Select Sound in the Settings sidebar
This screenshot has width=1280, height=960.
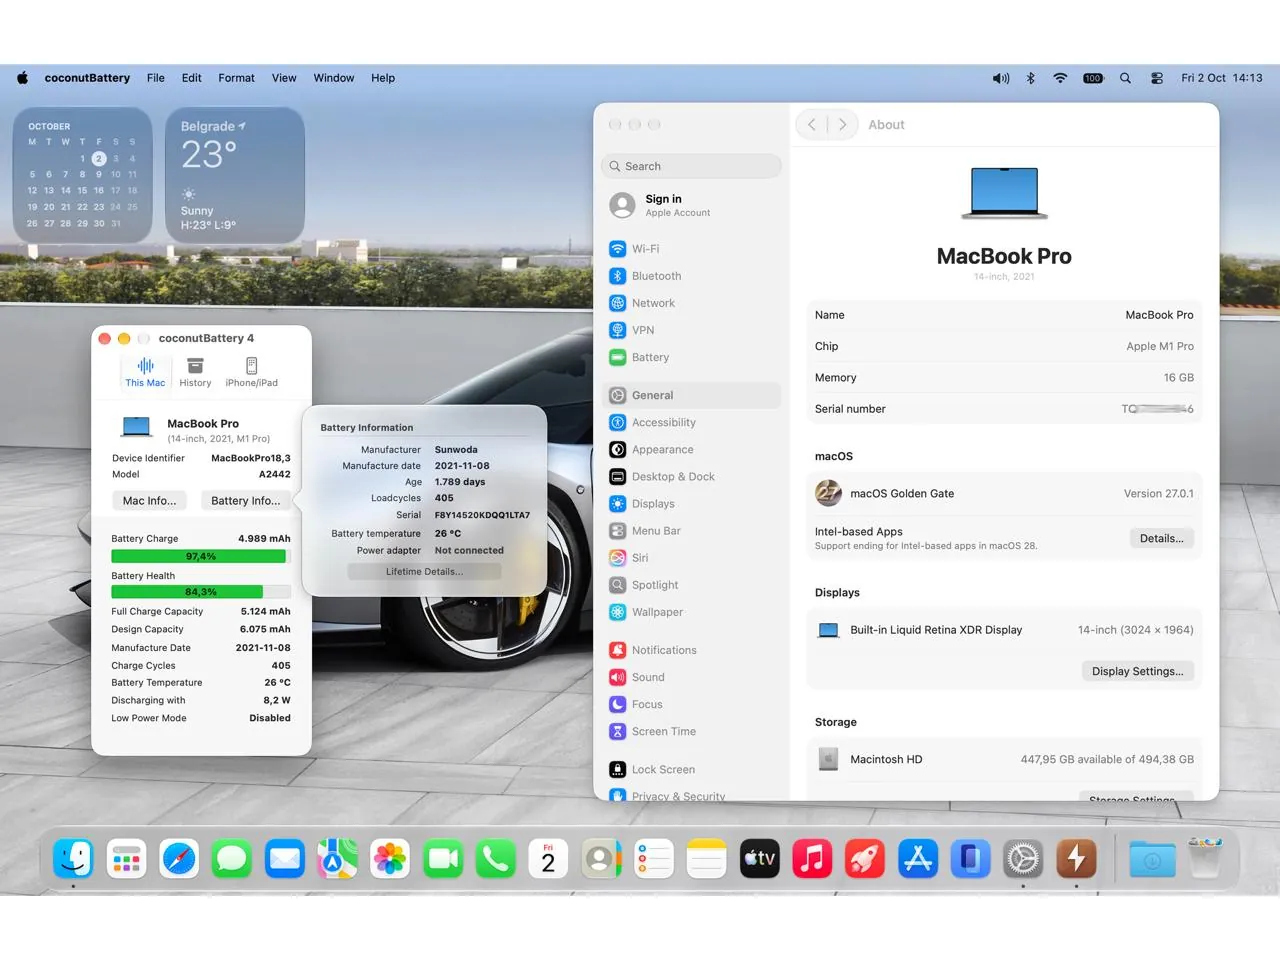coord(693,677)
